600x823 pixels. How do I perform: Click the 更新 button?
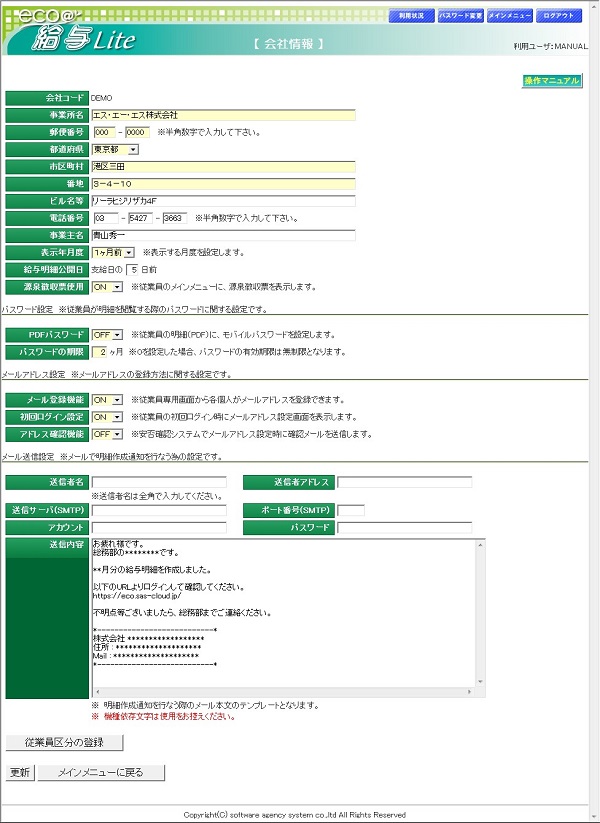tap(20, 773)
